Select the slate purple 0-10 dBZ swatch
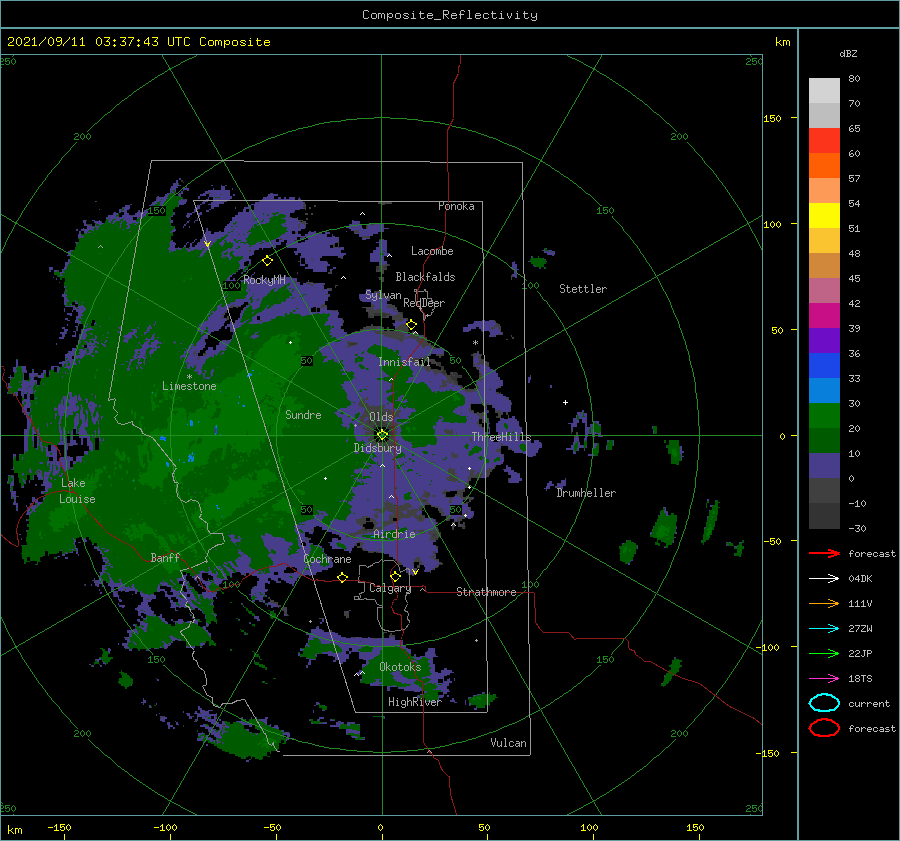This screenshot has width=900, height=841. click(824, 466)
